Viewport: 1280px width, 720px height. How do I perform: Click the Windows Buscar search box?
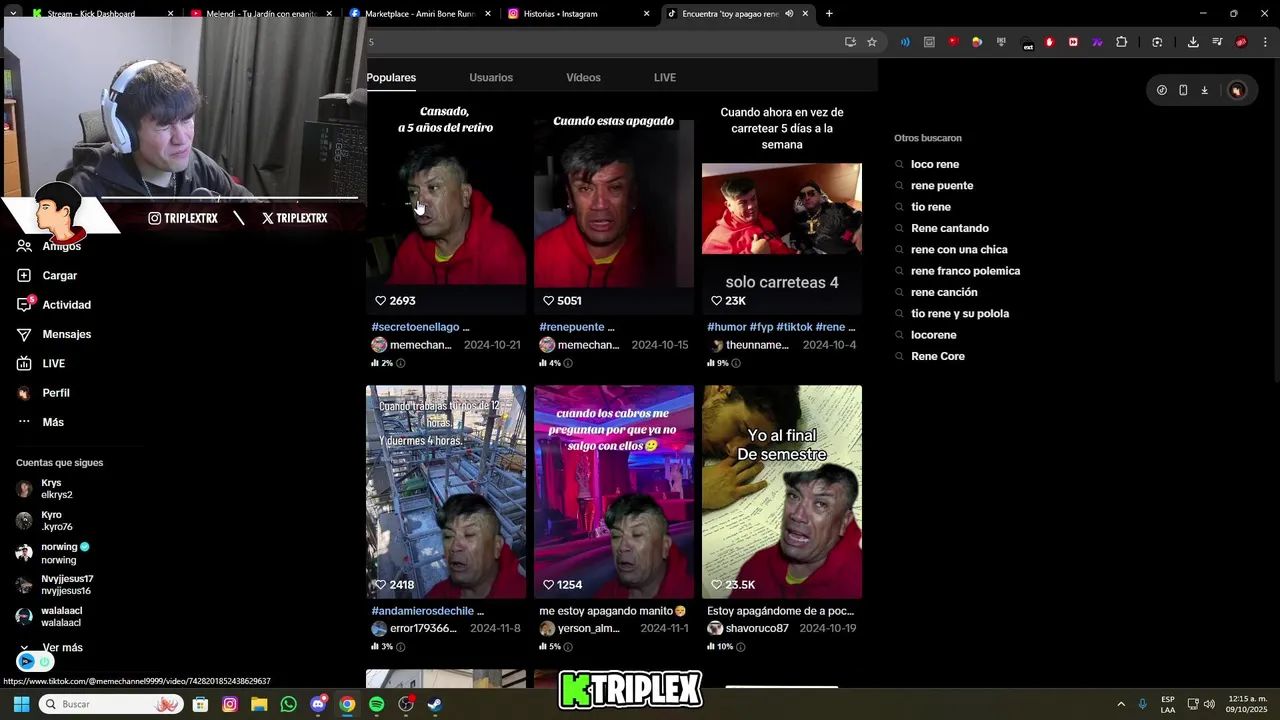(x=110, y=704)
